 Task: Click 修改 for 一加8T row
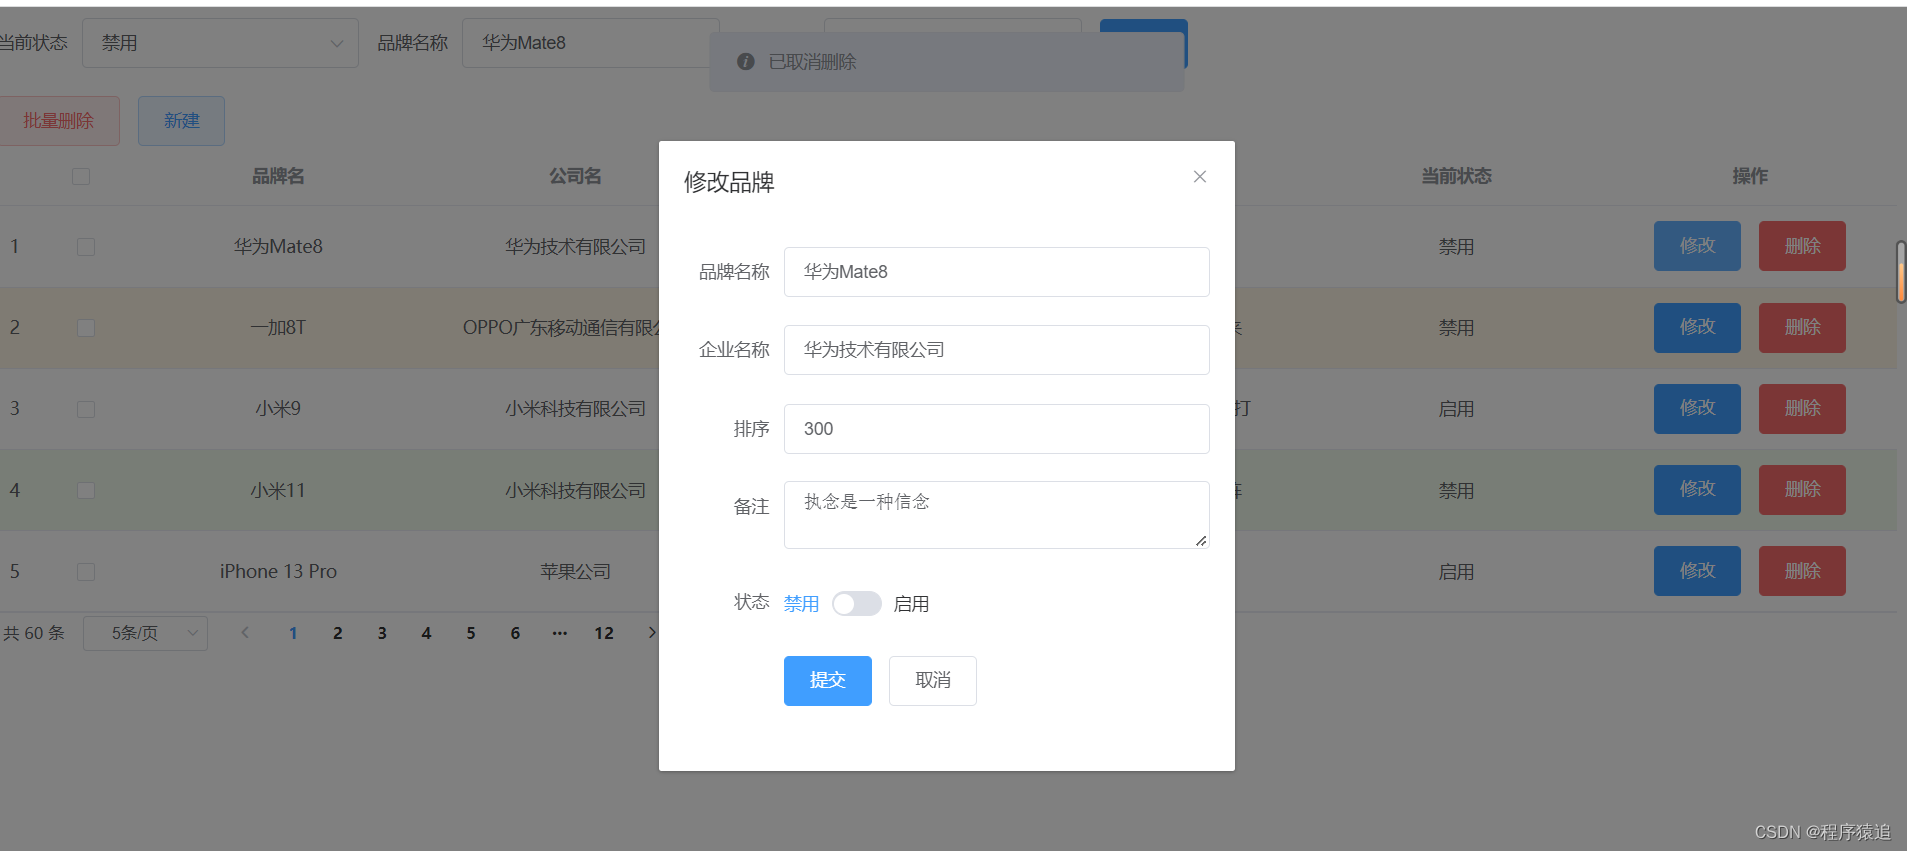pyautogui.click(x=1697, y=328)
